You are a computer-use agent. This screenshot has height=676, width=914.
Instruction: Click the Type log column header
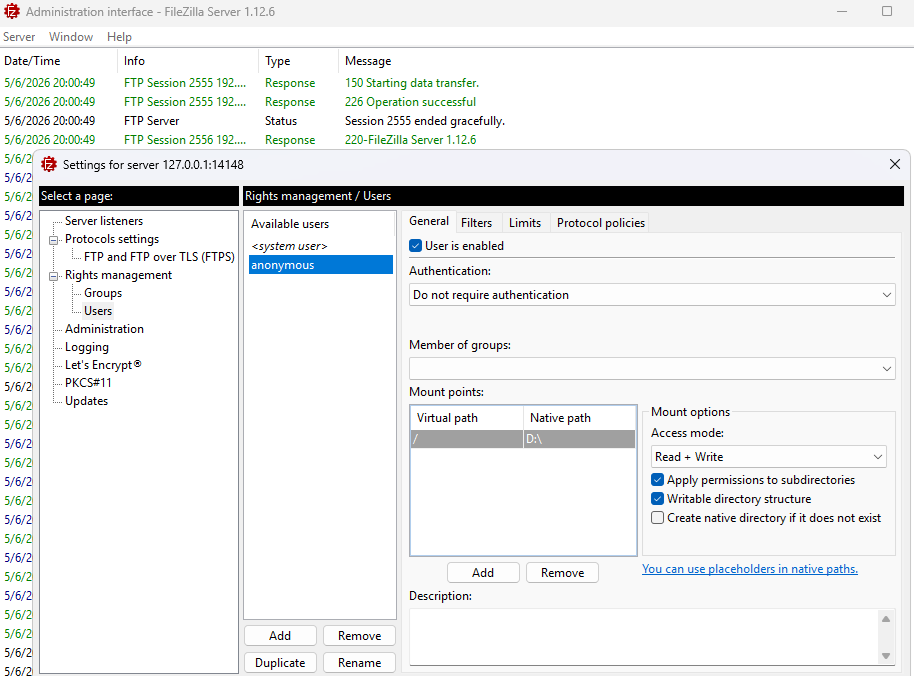click(x=298, y=61)
